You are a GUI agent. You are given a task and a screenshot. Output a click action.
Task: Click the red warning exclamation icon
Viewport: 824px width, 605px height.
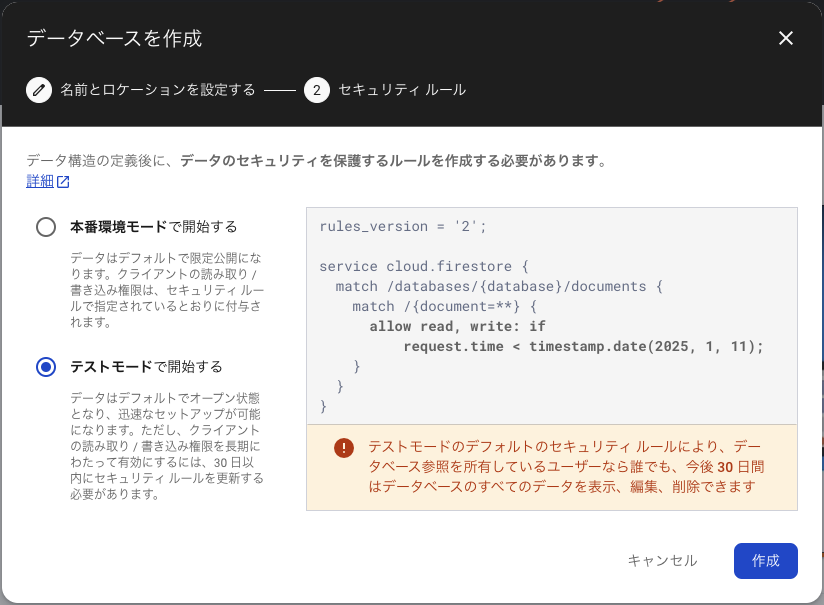click(344, 448)
